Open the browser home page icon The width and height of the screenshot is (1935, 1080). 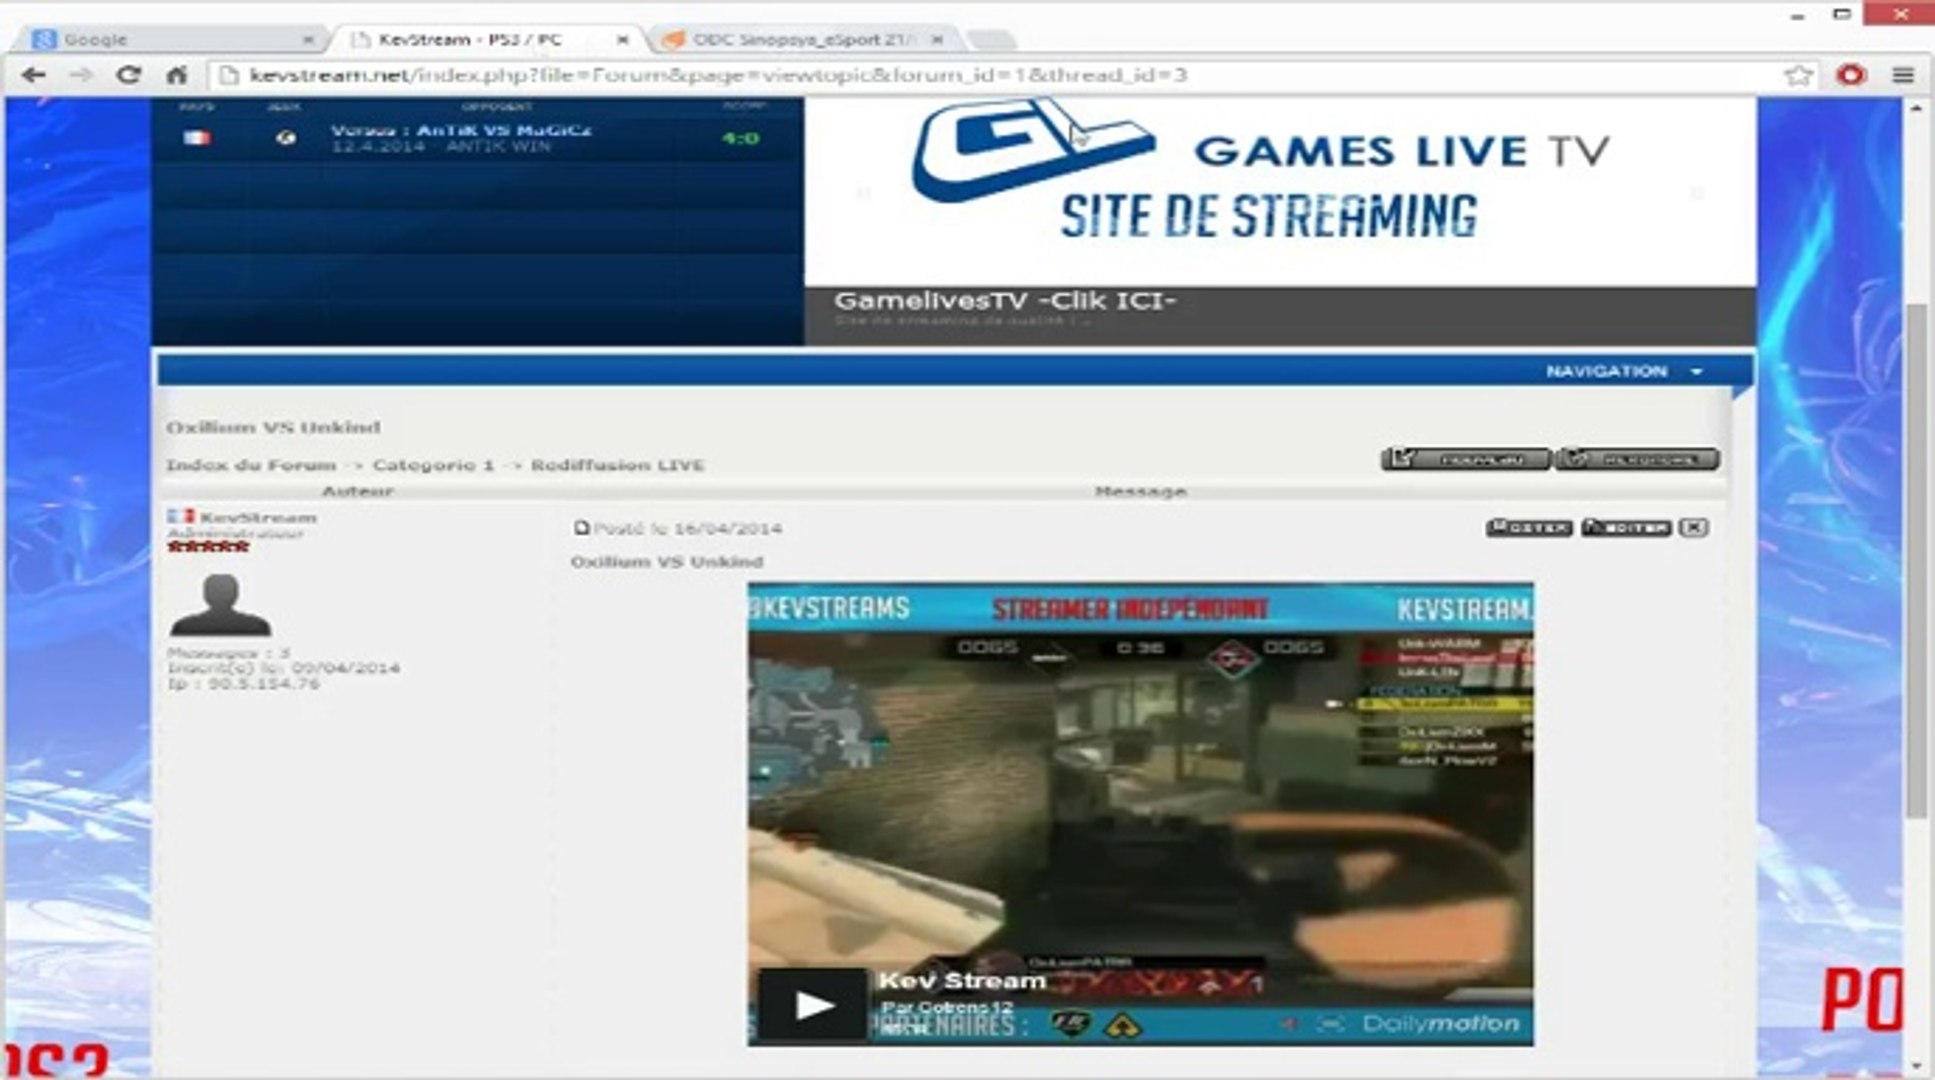(177, 75)
